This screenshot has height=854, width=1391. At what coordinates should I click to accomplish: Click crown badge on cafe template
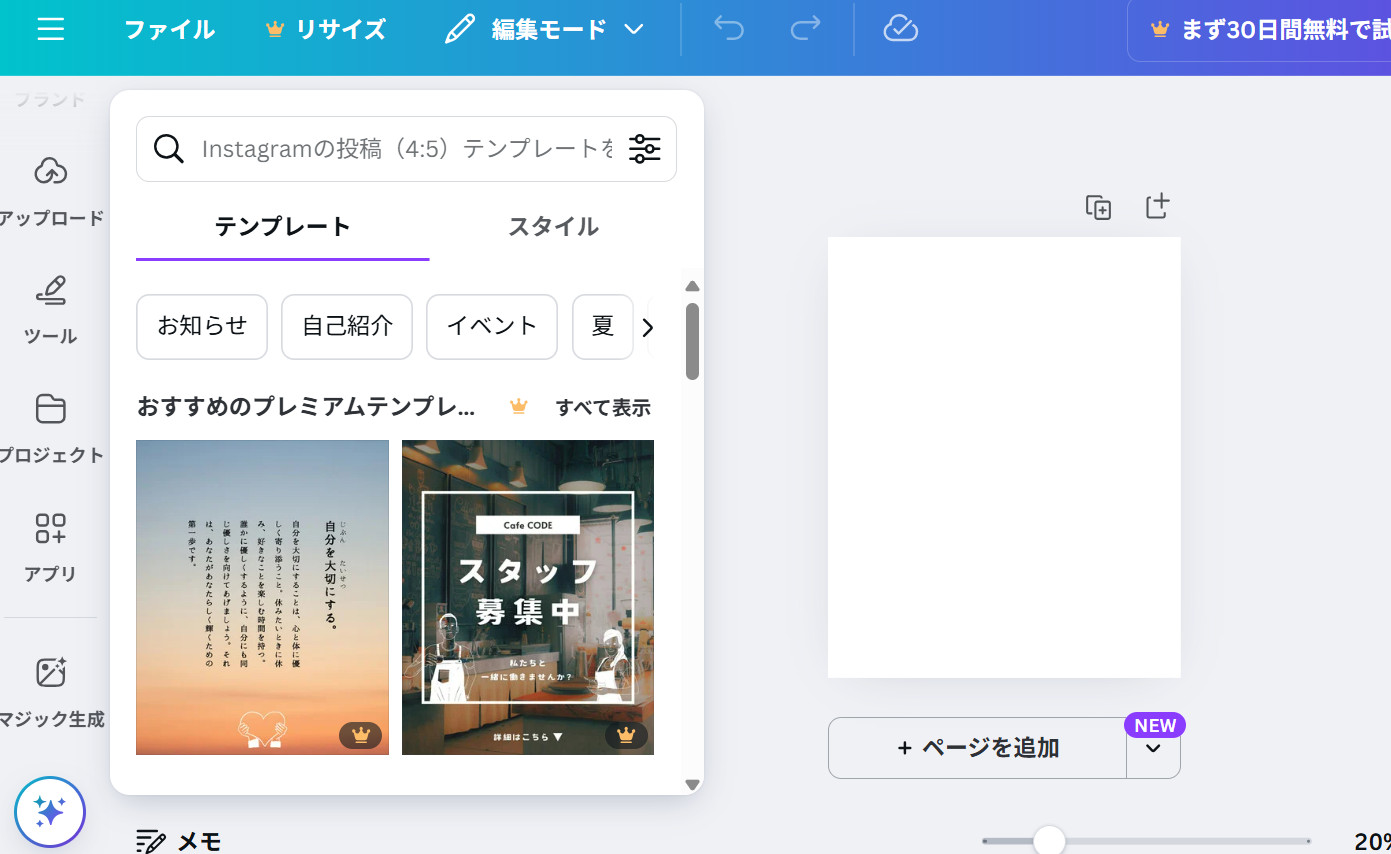[627, 735]
